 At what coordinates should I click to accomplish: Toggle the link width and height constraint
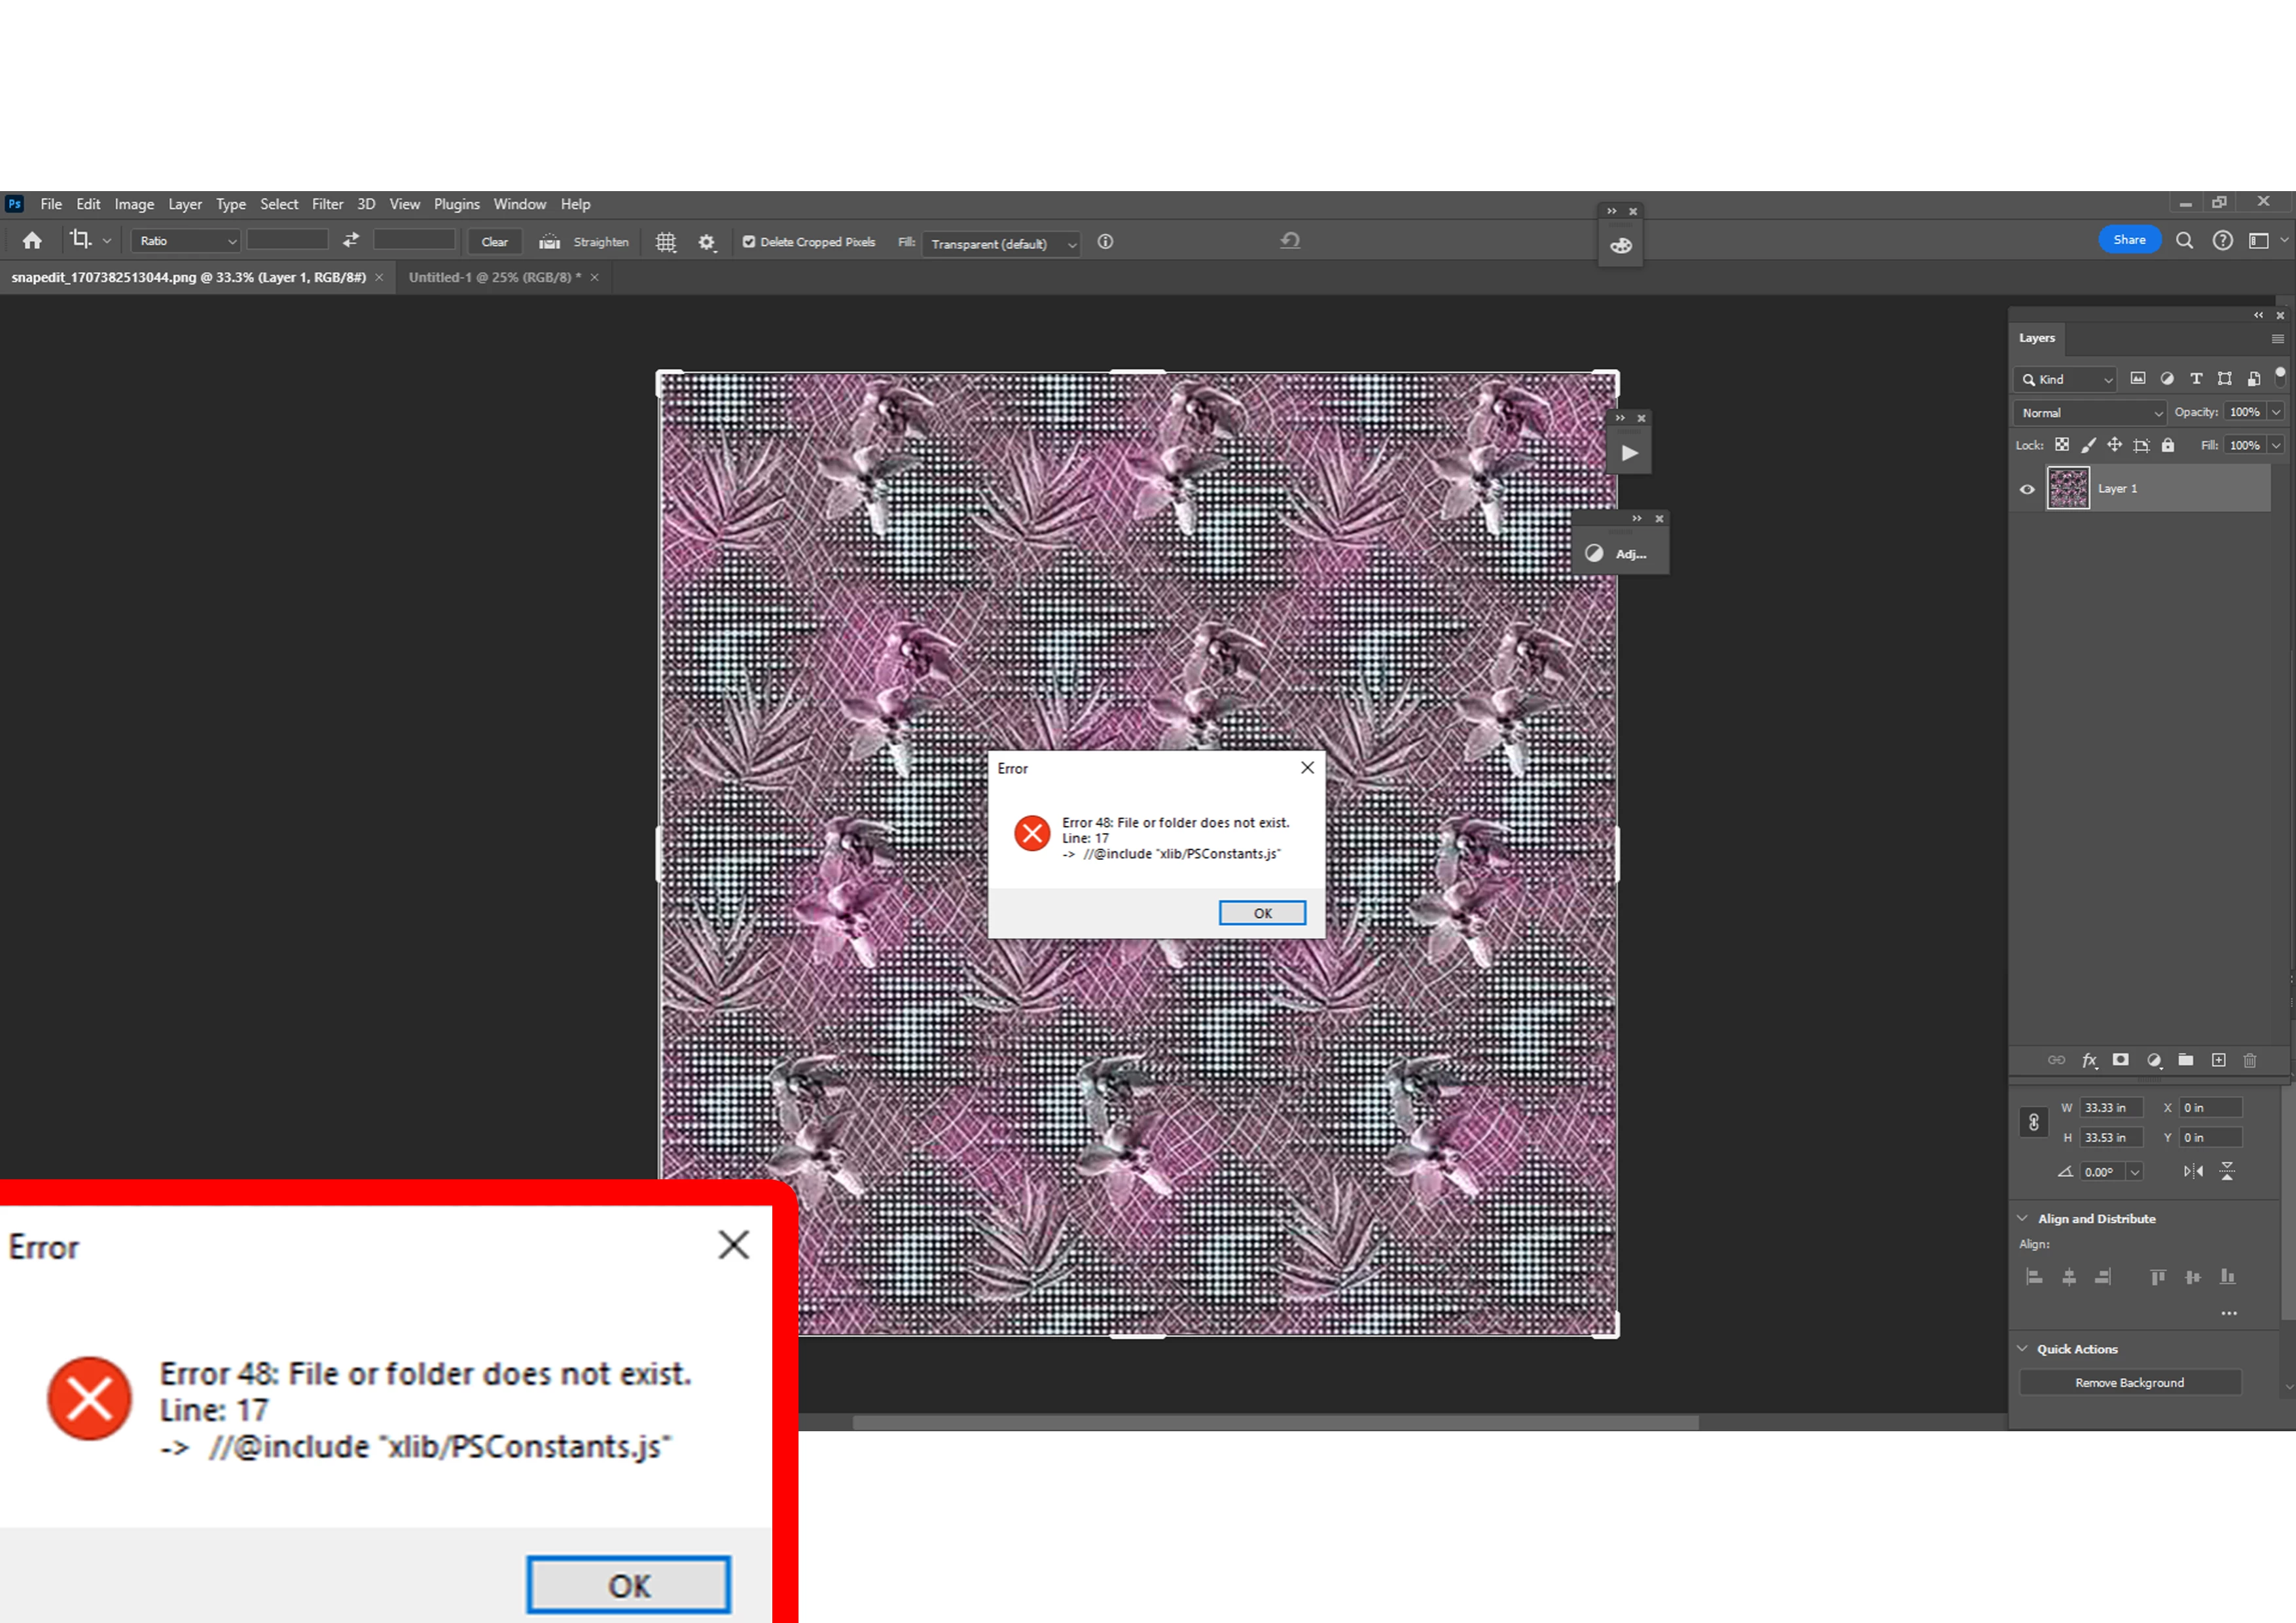(2033, 1122)
